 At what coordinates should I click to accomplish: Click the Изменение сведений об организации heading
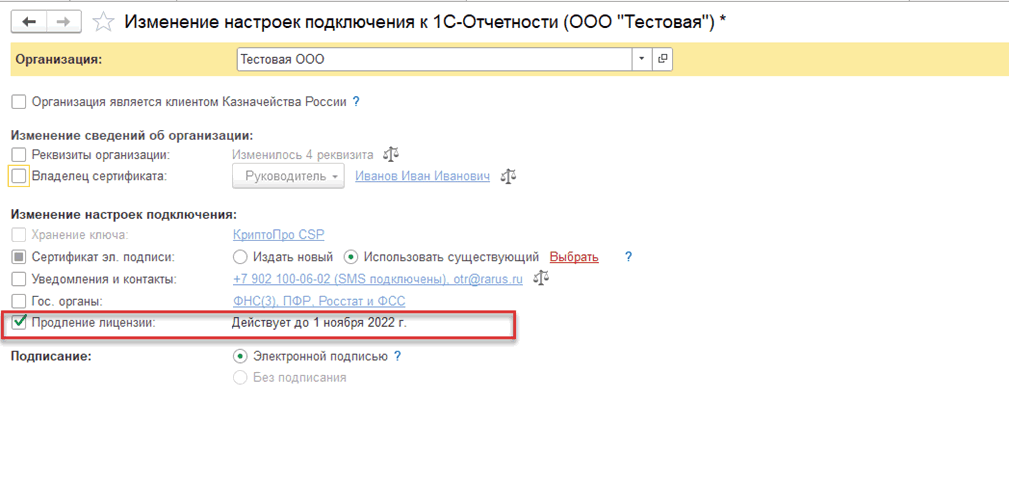click(x=133, y=136)
